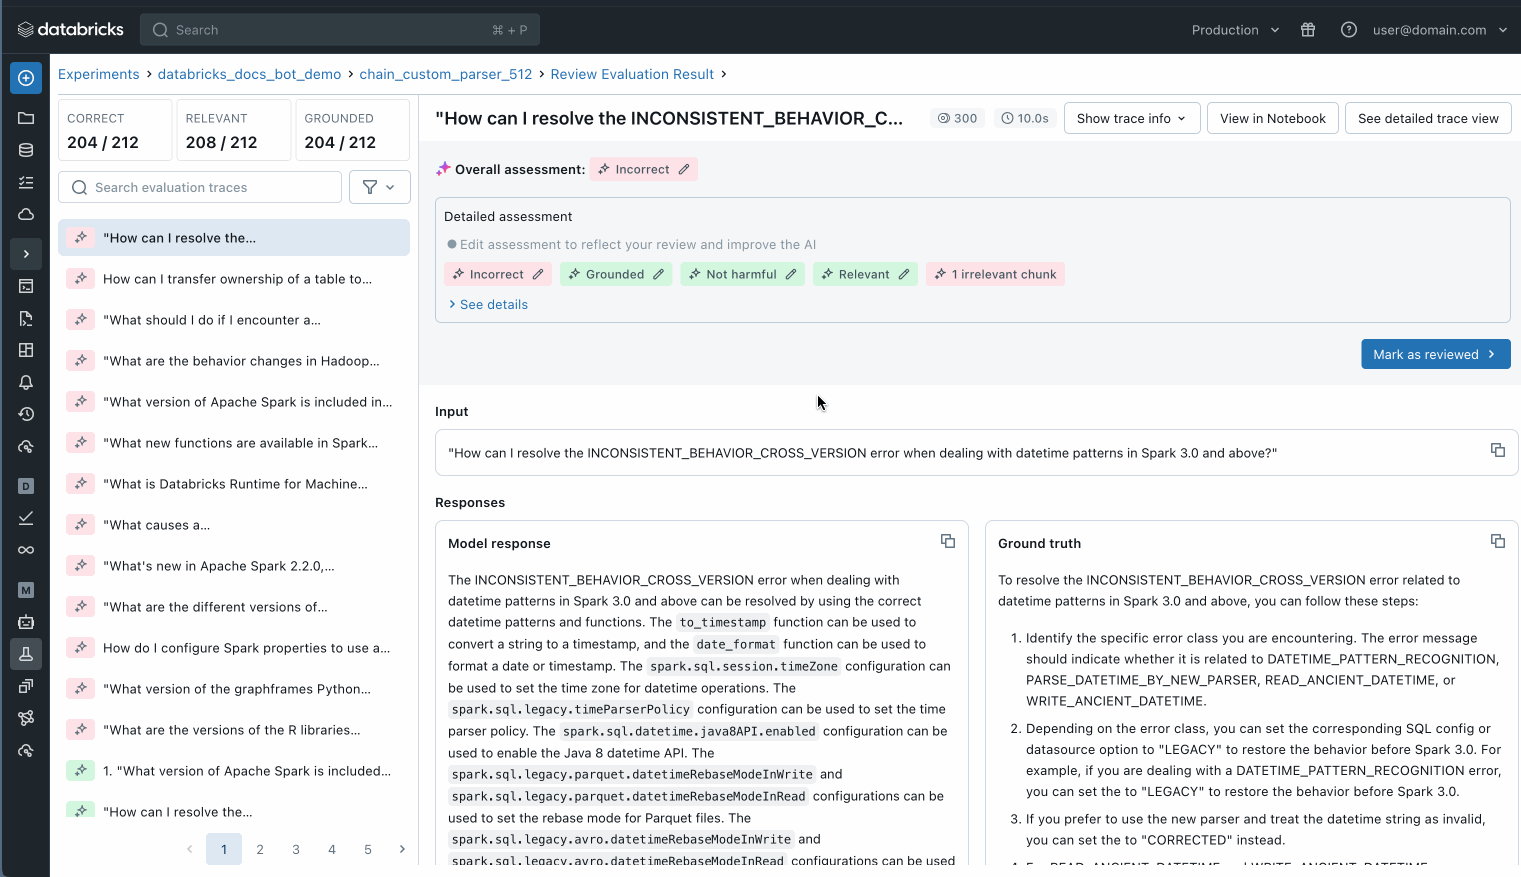Viewport: 1521px width, 877px height.
Task: Copy the Ground truth text
Action: pyautogui.click(x=1498, y=541)
